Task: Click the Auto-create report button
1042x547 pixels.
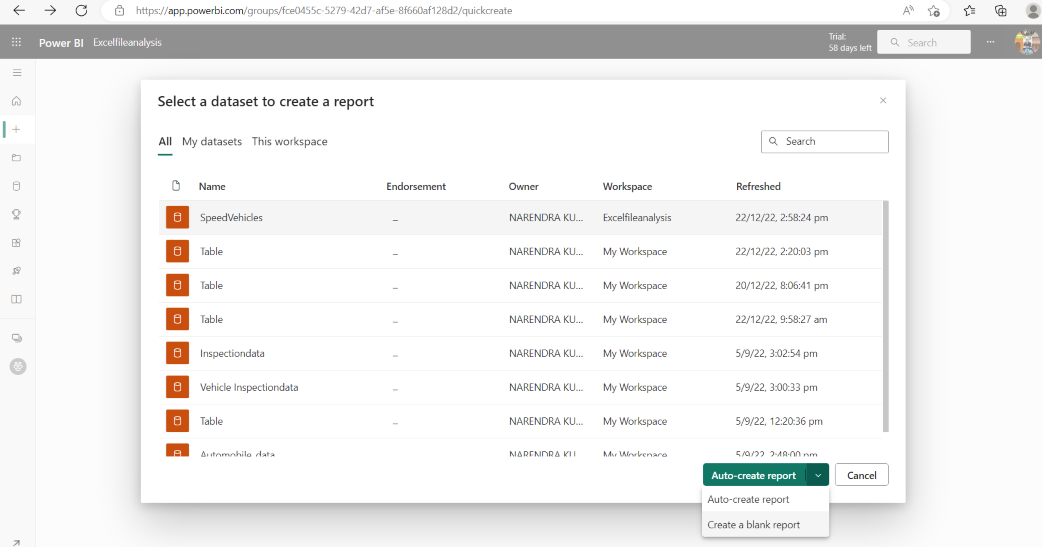Action: (x=754, y=475)
